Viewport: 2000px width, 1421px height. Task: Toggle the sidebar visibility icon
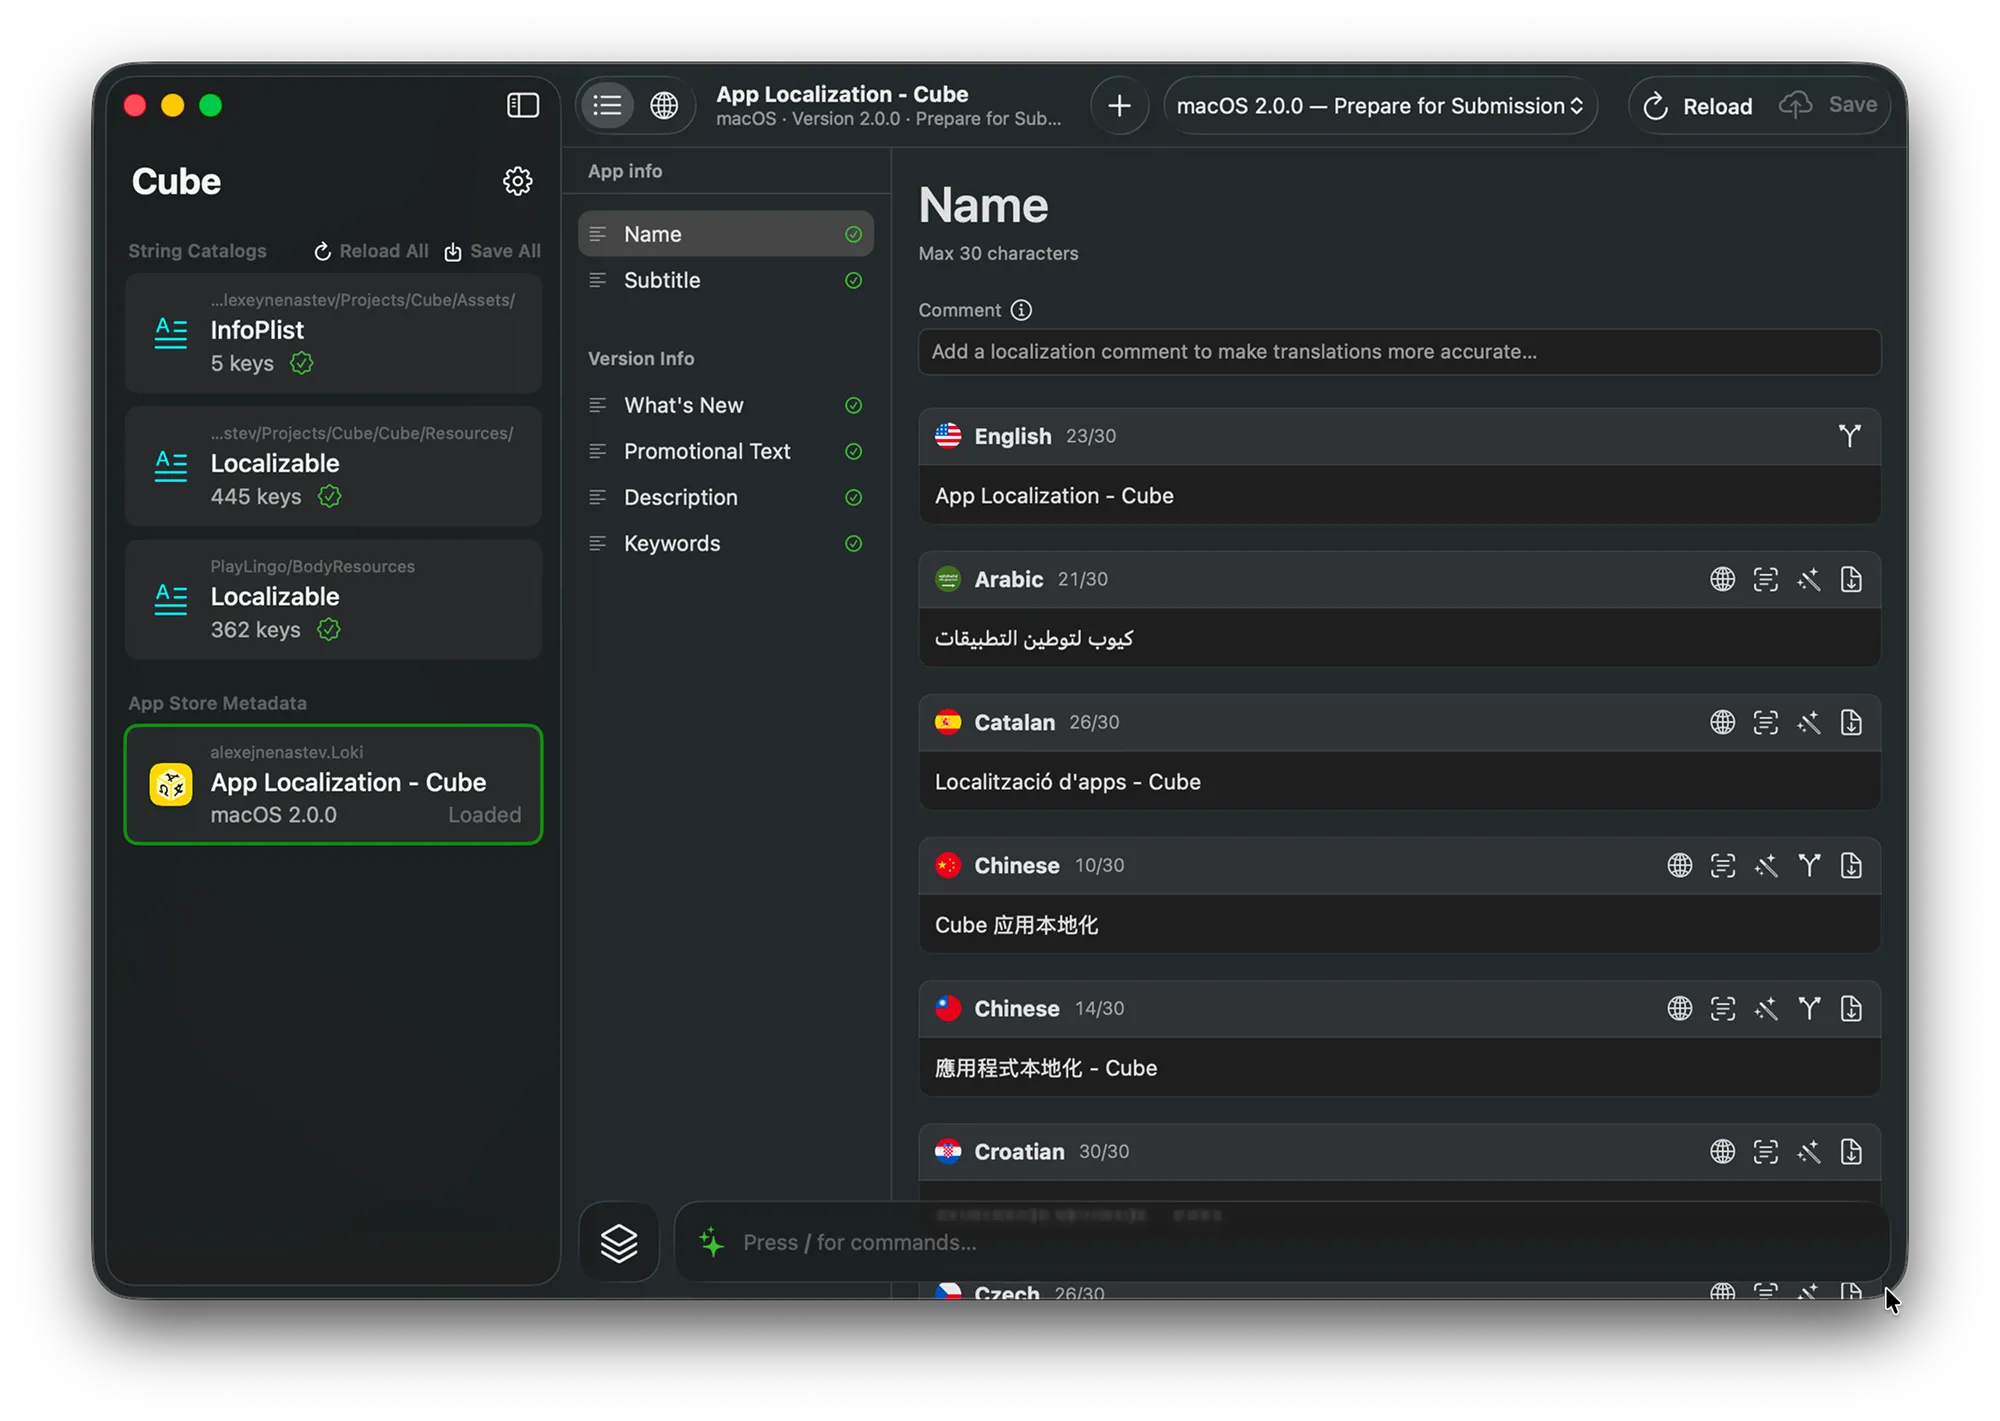(523, 105)
